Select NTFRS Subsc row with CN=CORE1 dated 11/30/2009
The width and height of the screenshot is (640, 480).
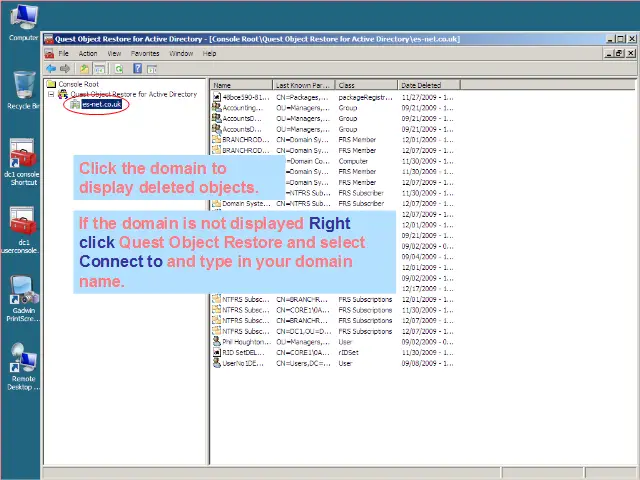[x=333, y=310]
